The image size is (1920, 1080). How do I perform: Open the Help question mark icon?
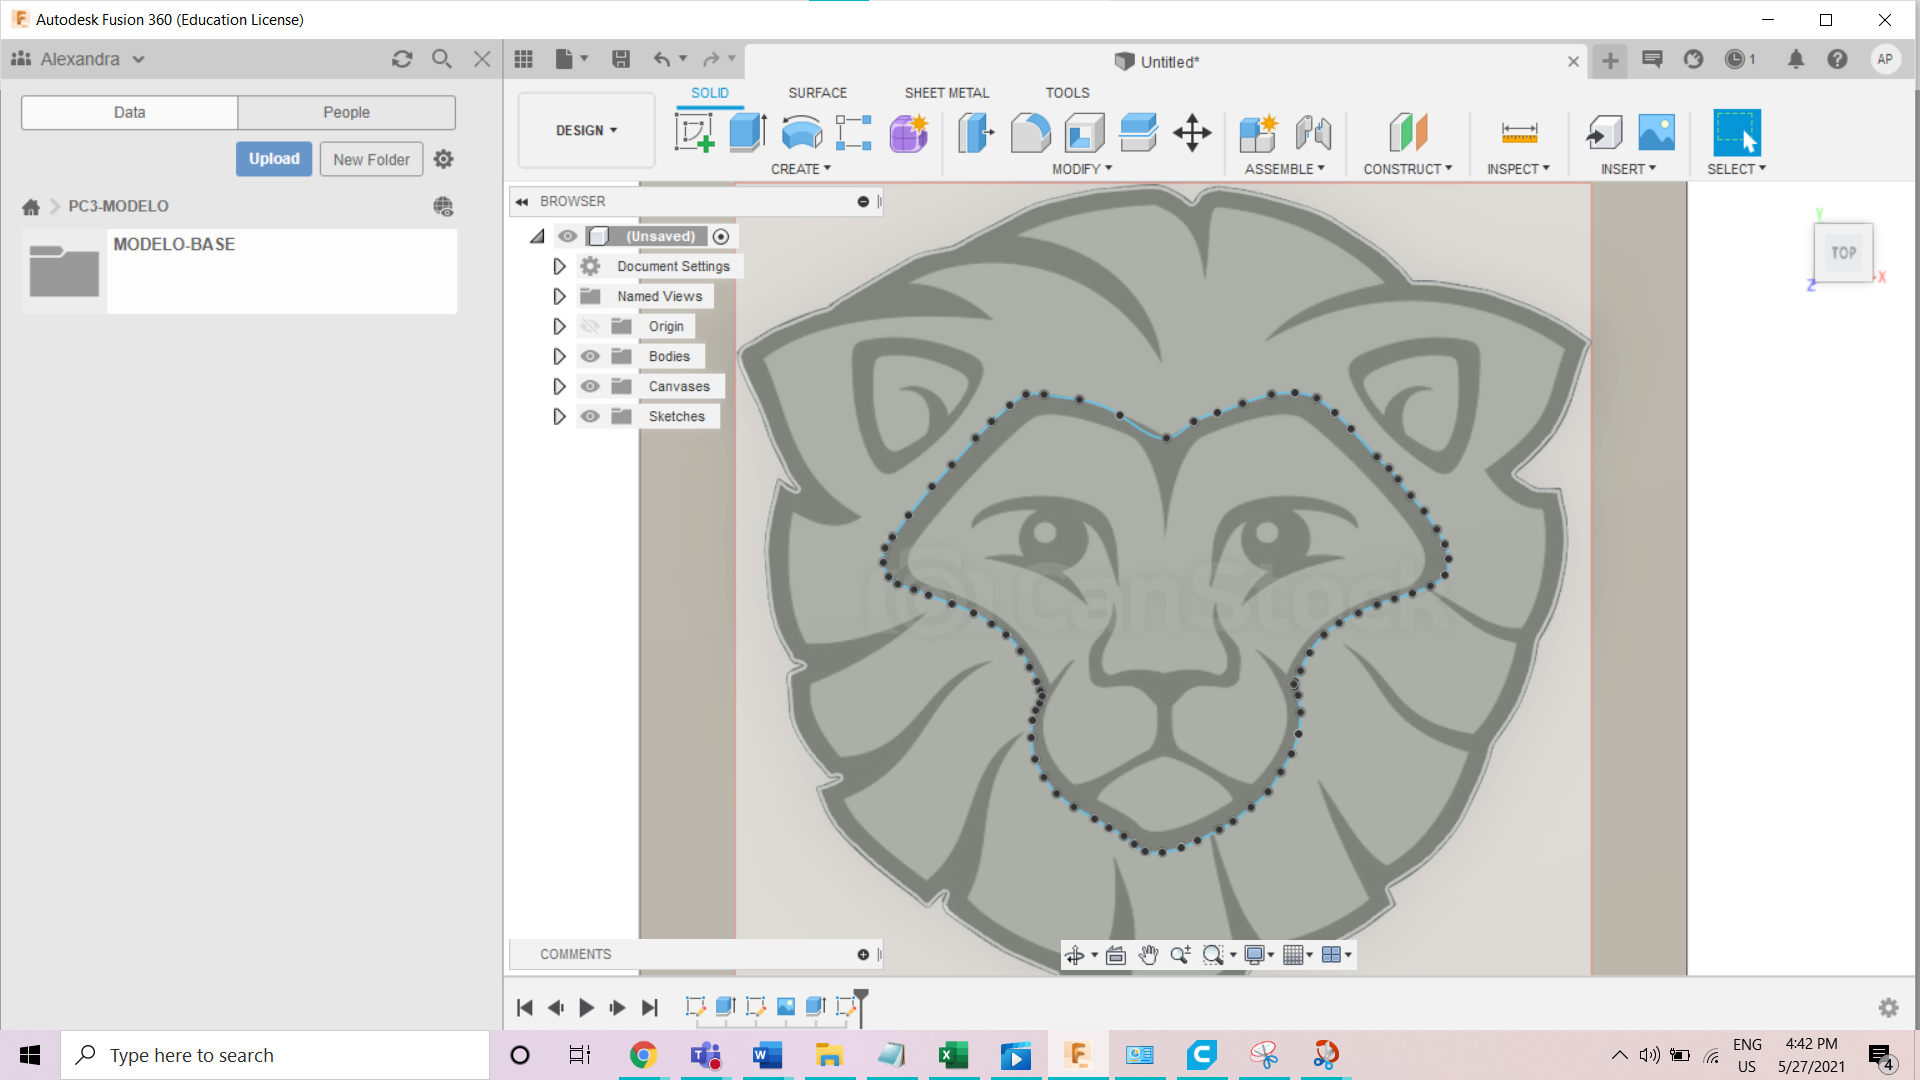1837,59
